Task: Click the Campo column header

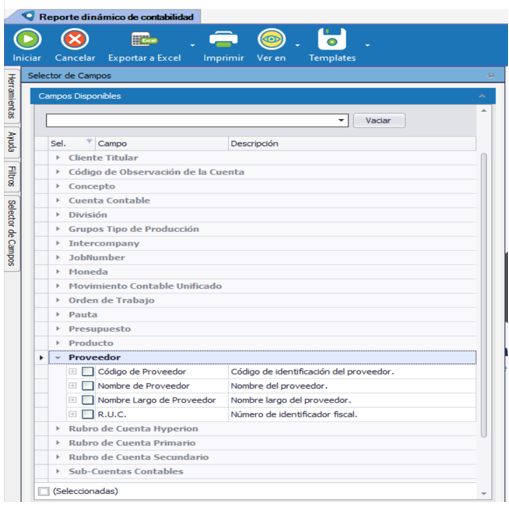Action: (x=162, y=144)
